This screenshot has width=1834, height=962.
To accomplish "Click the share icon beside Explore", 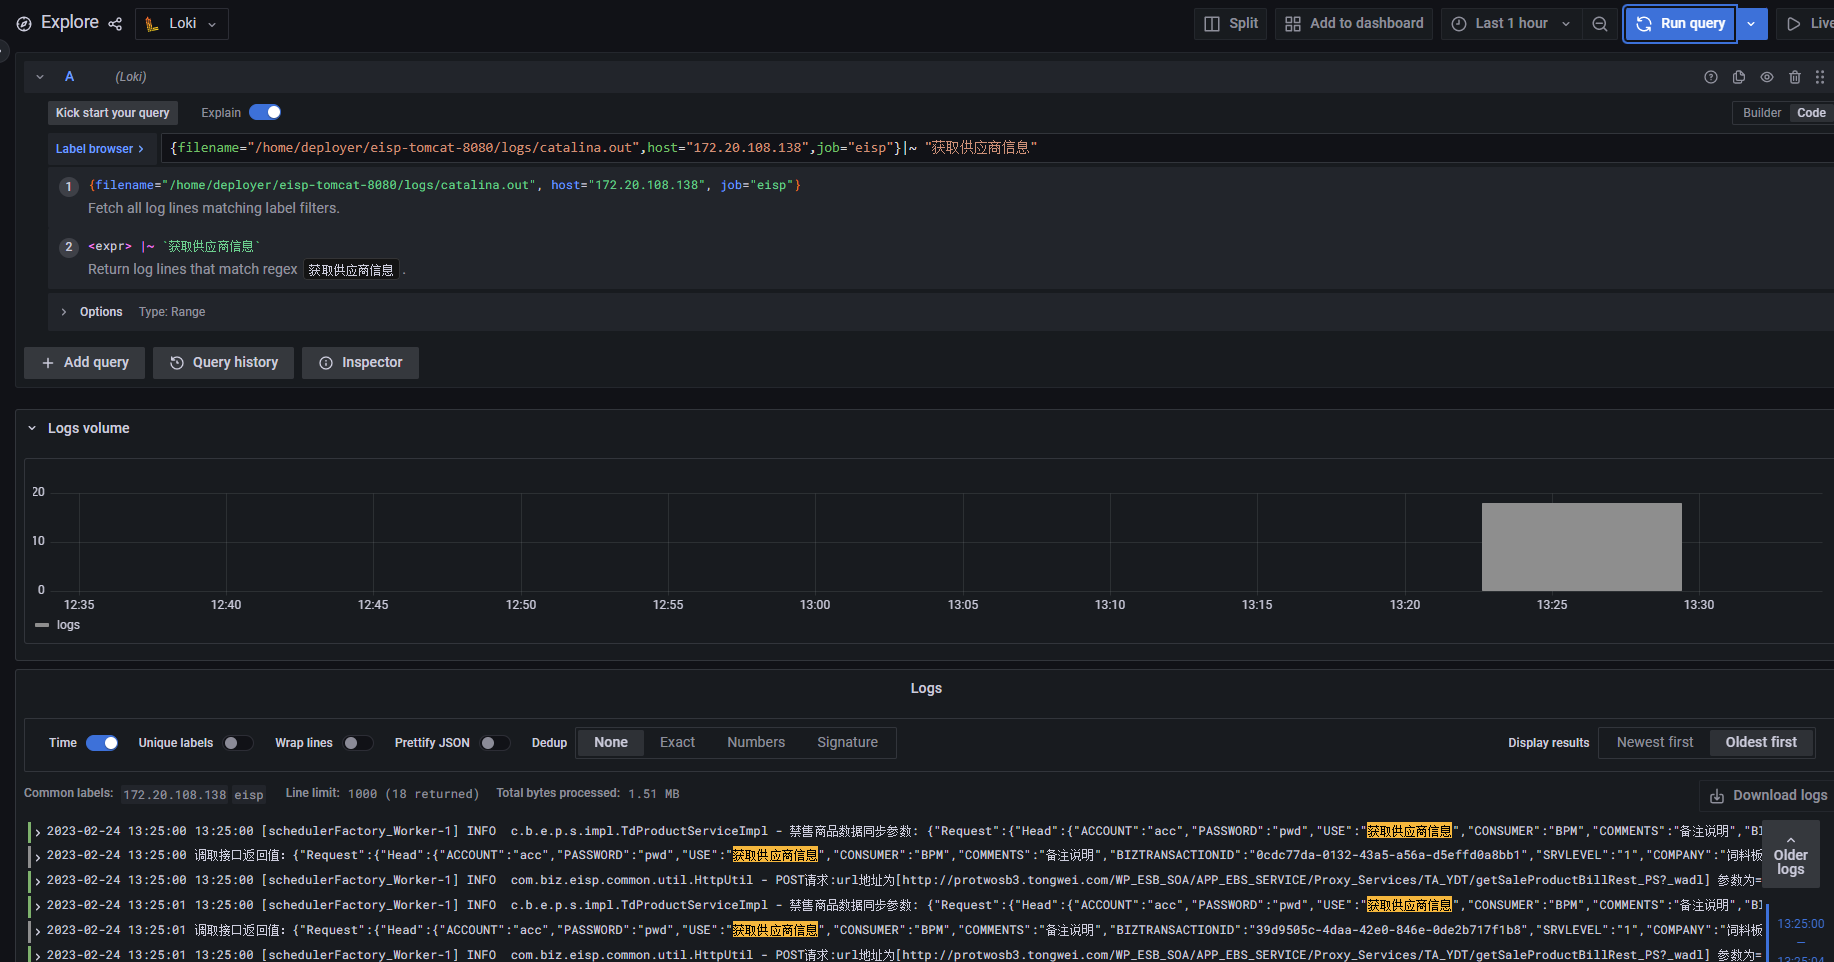I will [115, 24].
